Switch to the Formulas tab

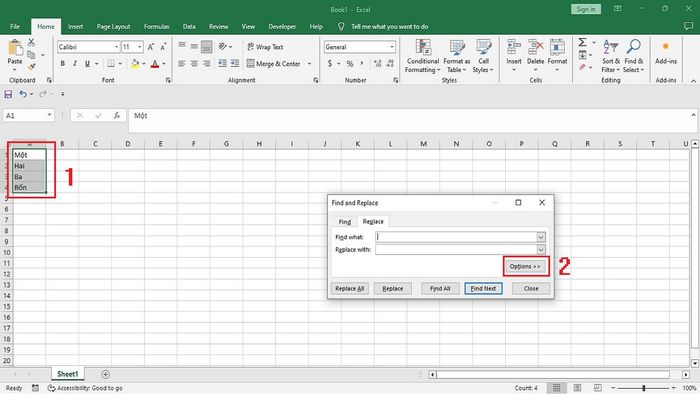(x=156, y=27)
